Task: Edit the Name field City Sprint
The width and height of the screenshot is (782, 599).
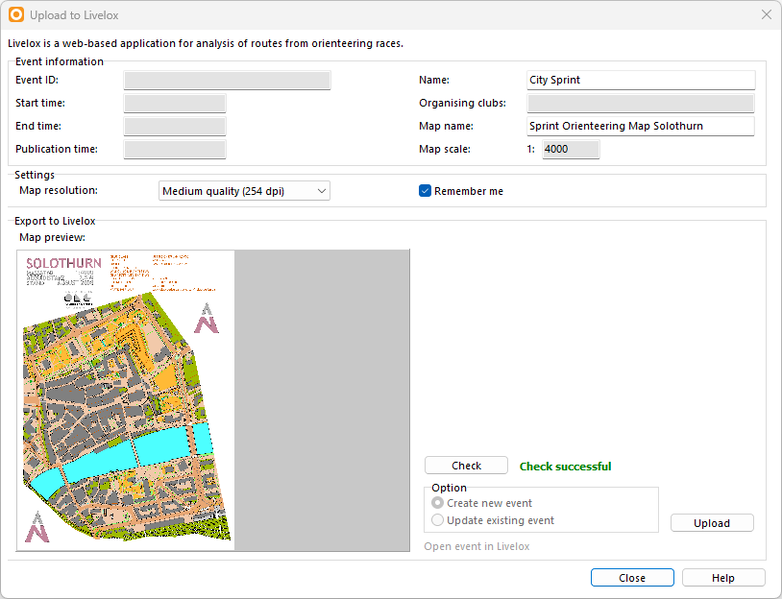Action: [x=641, y=80]
